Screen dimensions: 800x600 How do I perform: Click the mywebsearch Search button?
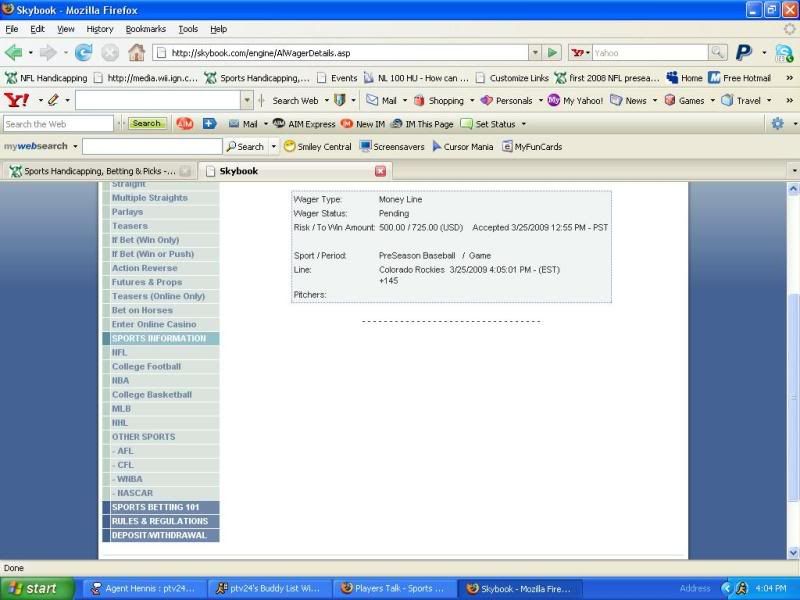[245, 146]
